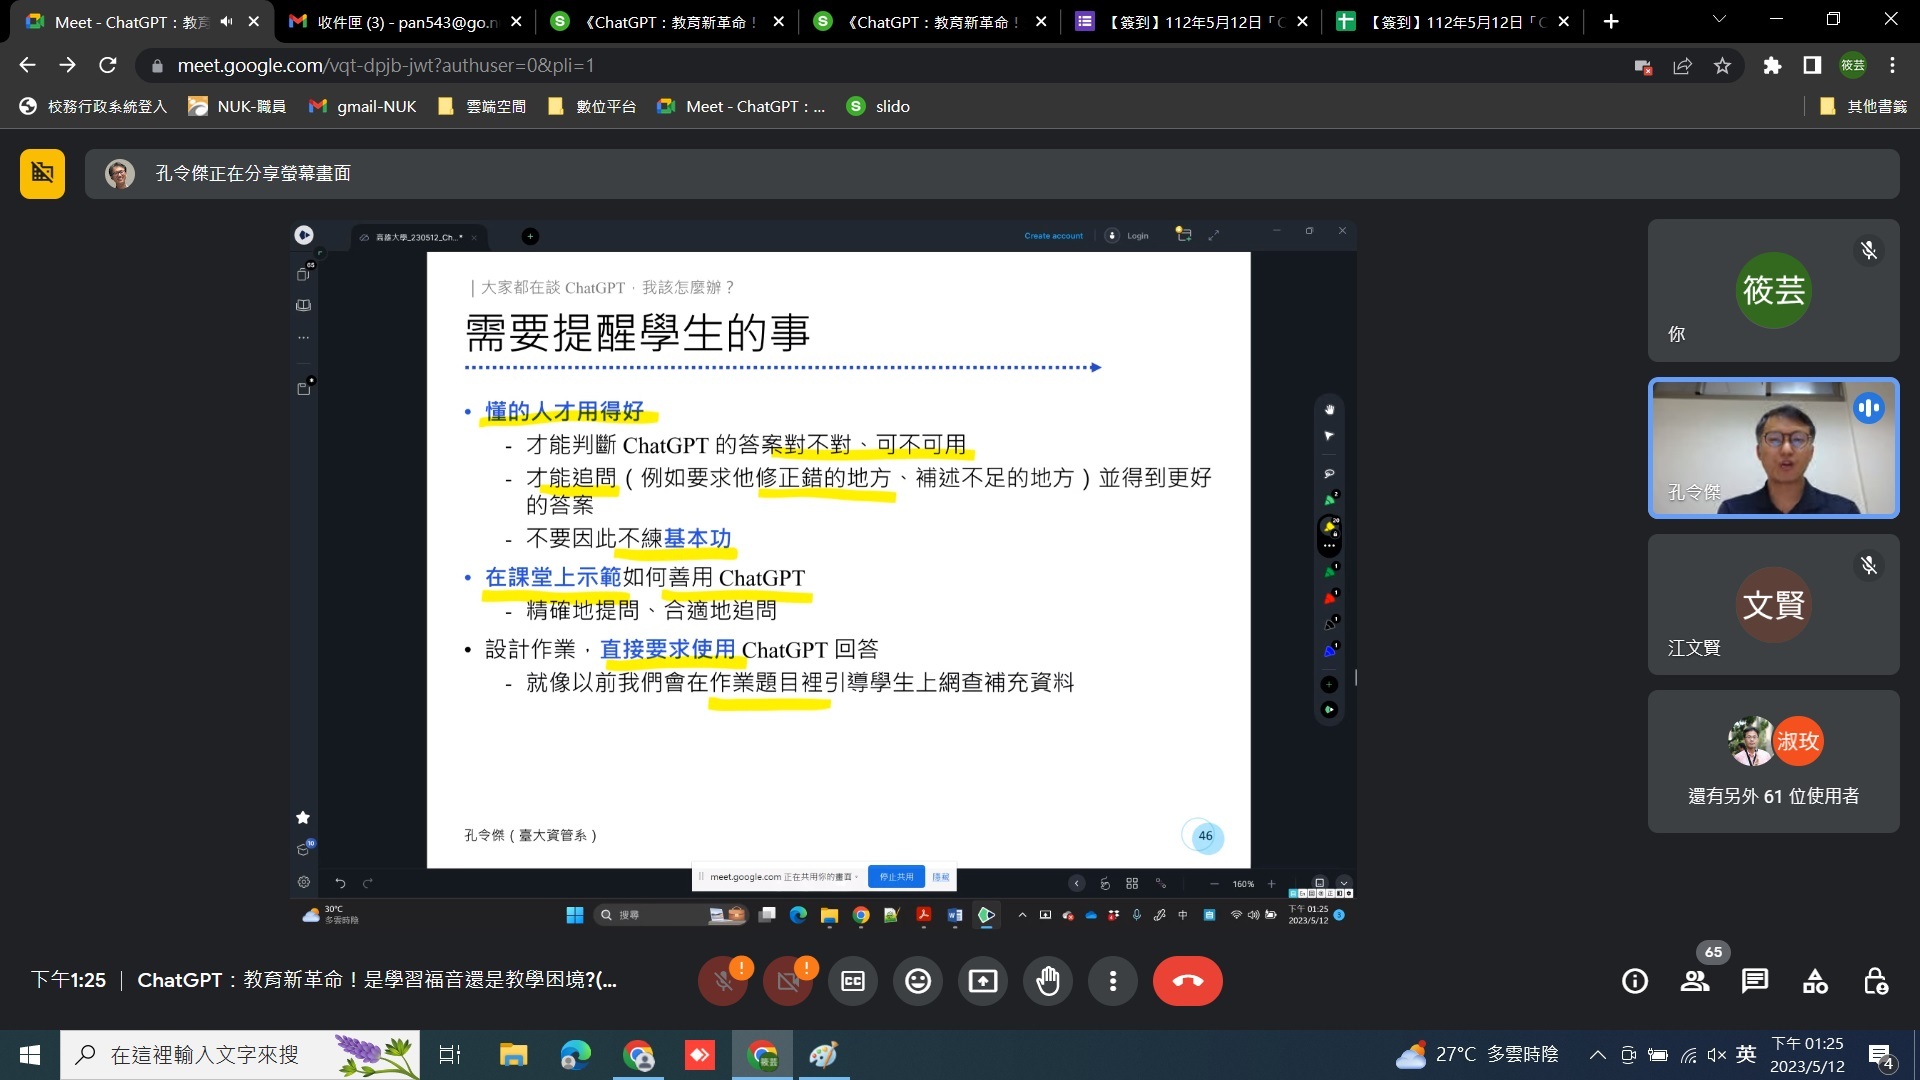
Task: Expand 數位平台 bookmark folder
Action: 592,107
